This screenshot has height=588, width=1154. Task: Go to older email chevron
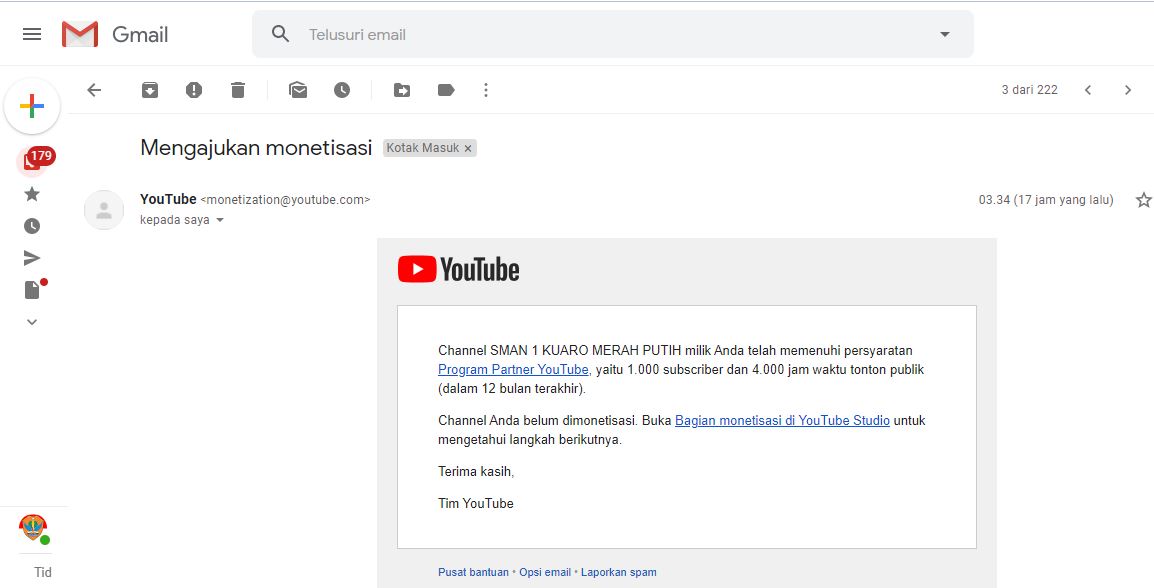(x=1128, y=90)
